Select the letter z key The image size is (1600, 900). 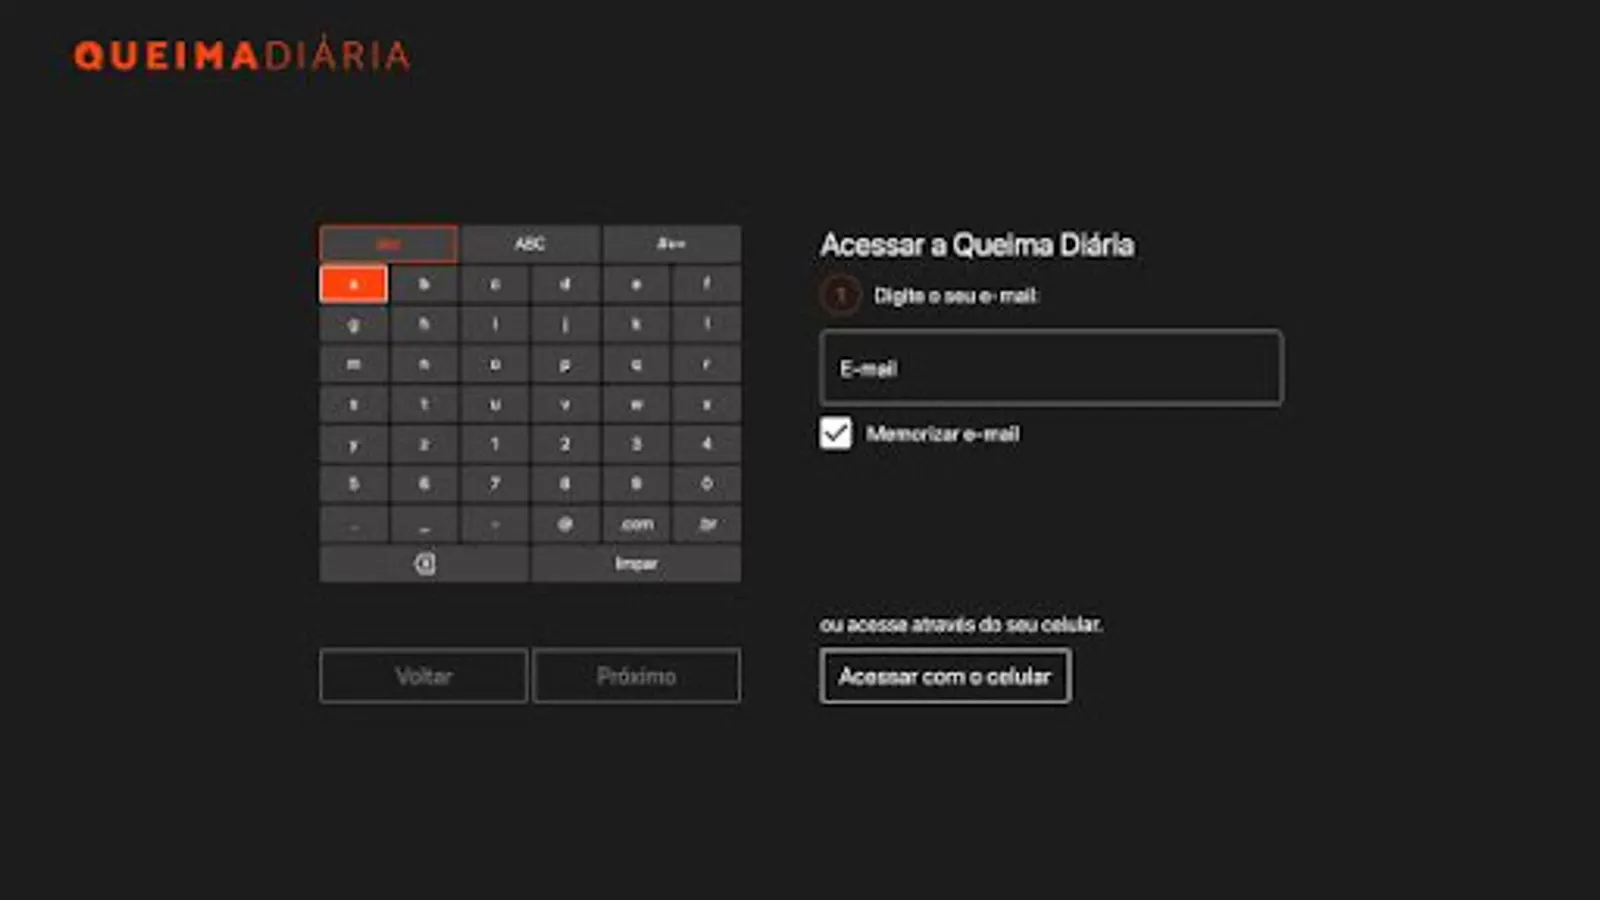[x=424, y=444]
